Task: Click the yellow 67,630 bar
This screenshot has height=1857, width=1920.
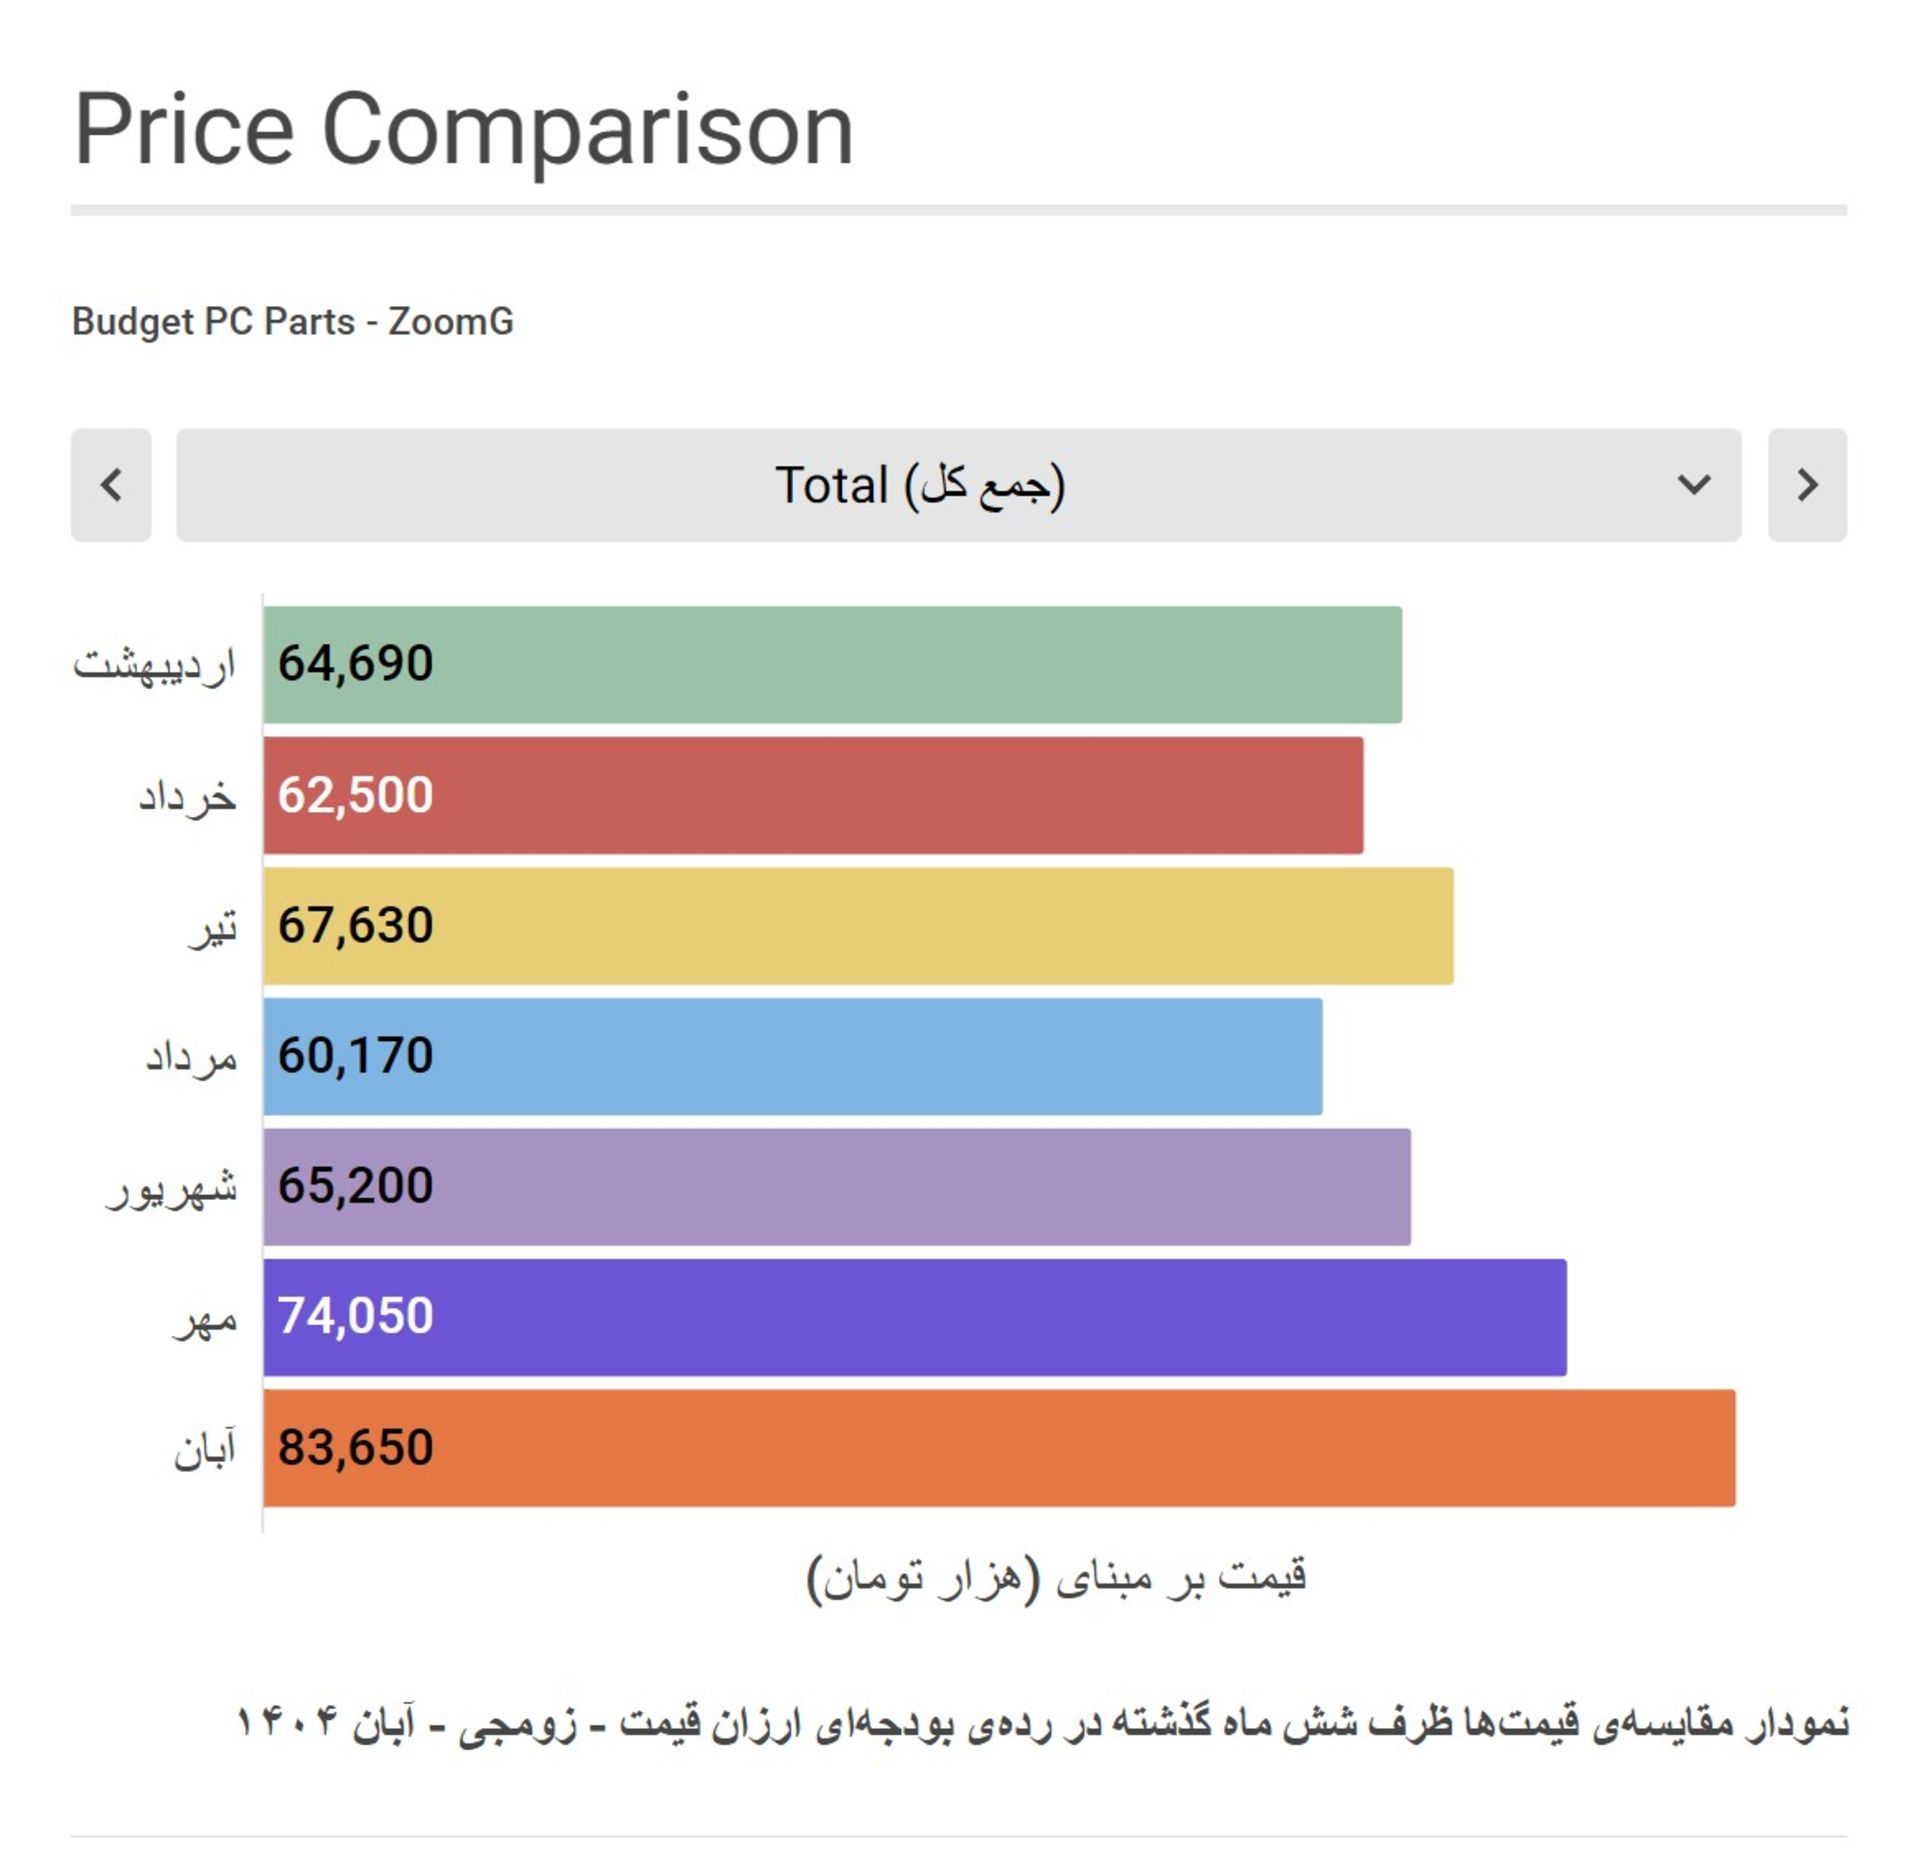Action: (x=858, y=925)
